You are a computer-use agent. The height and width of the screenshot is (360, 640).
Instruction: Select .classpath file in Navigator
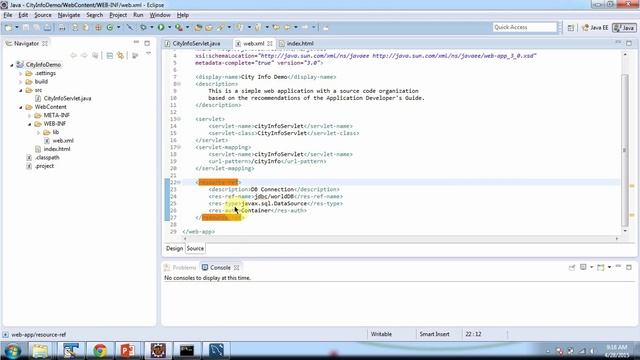47,158
